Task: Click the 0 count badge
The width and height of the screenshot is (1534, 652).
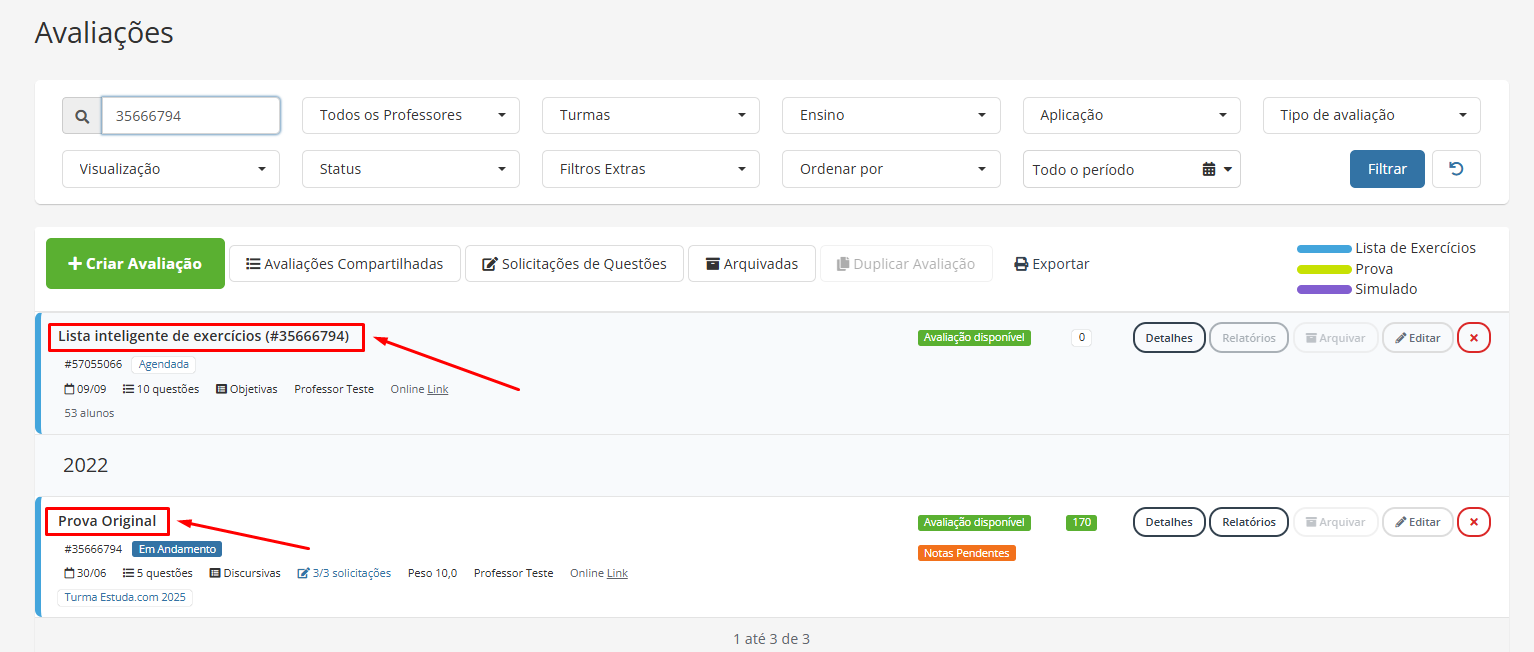Action: tap(1081, 338)
